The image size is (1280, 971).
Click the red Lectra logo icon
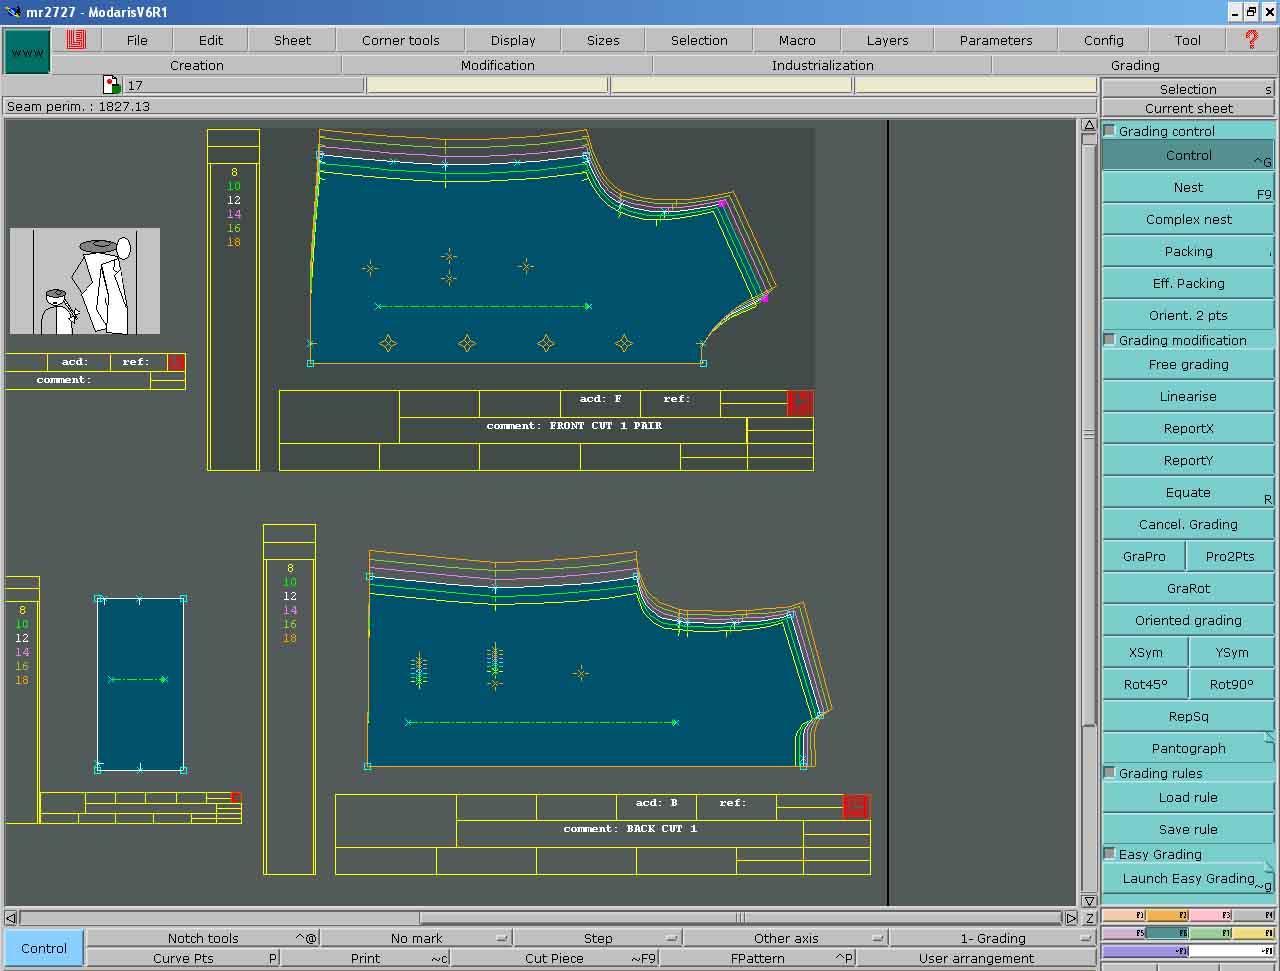click(77, 40)
